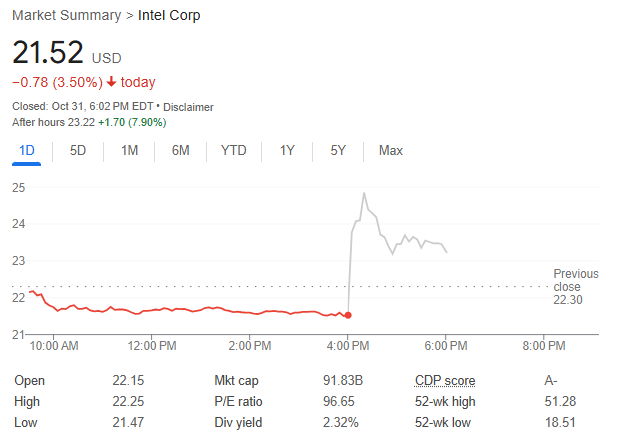
Task: View the 5Y price history tab
Action: [338, 150]
